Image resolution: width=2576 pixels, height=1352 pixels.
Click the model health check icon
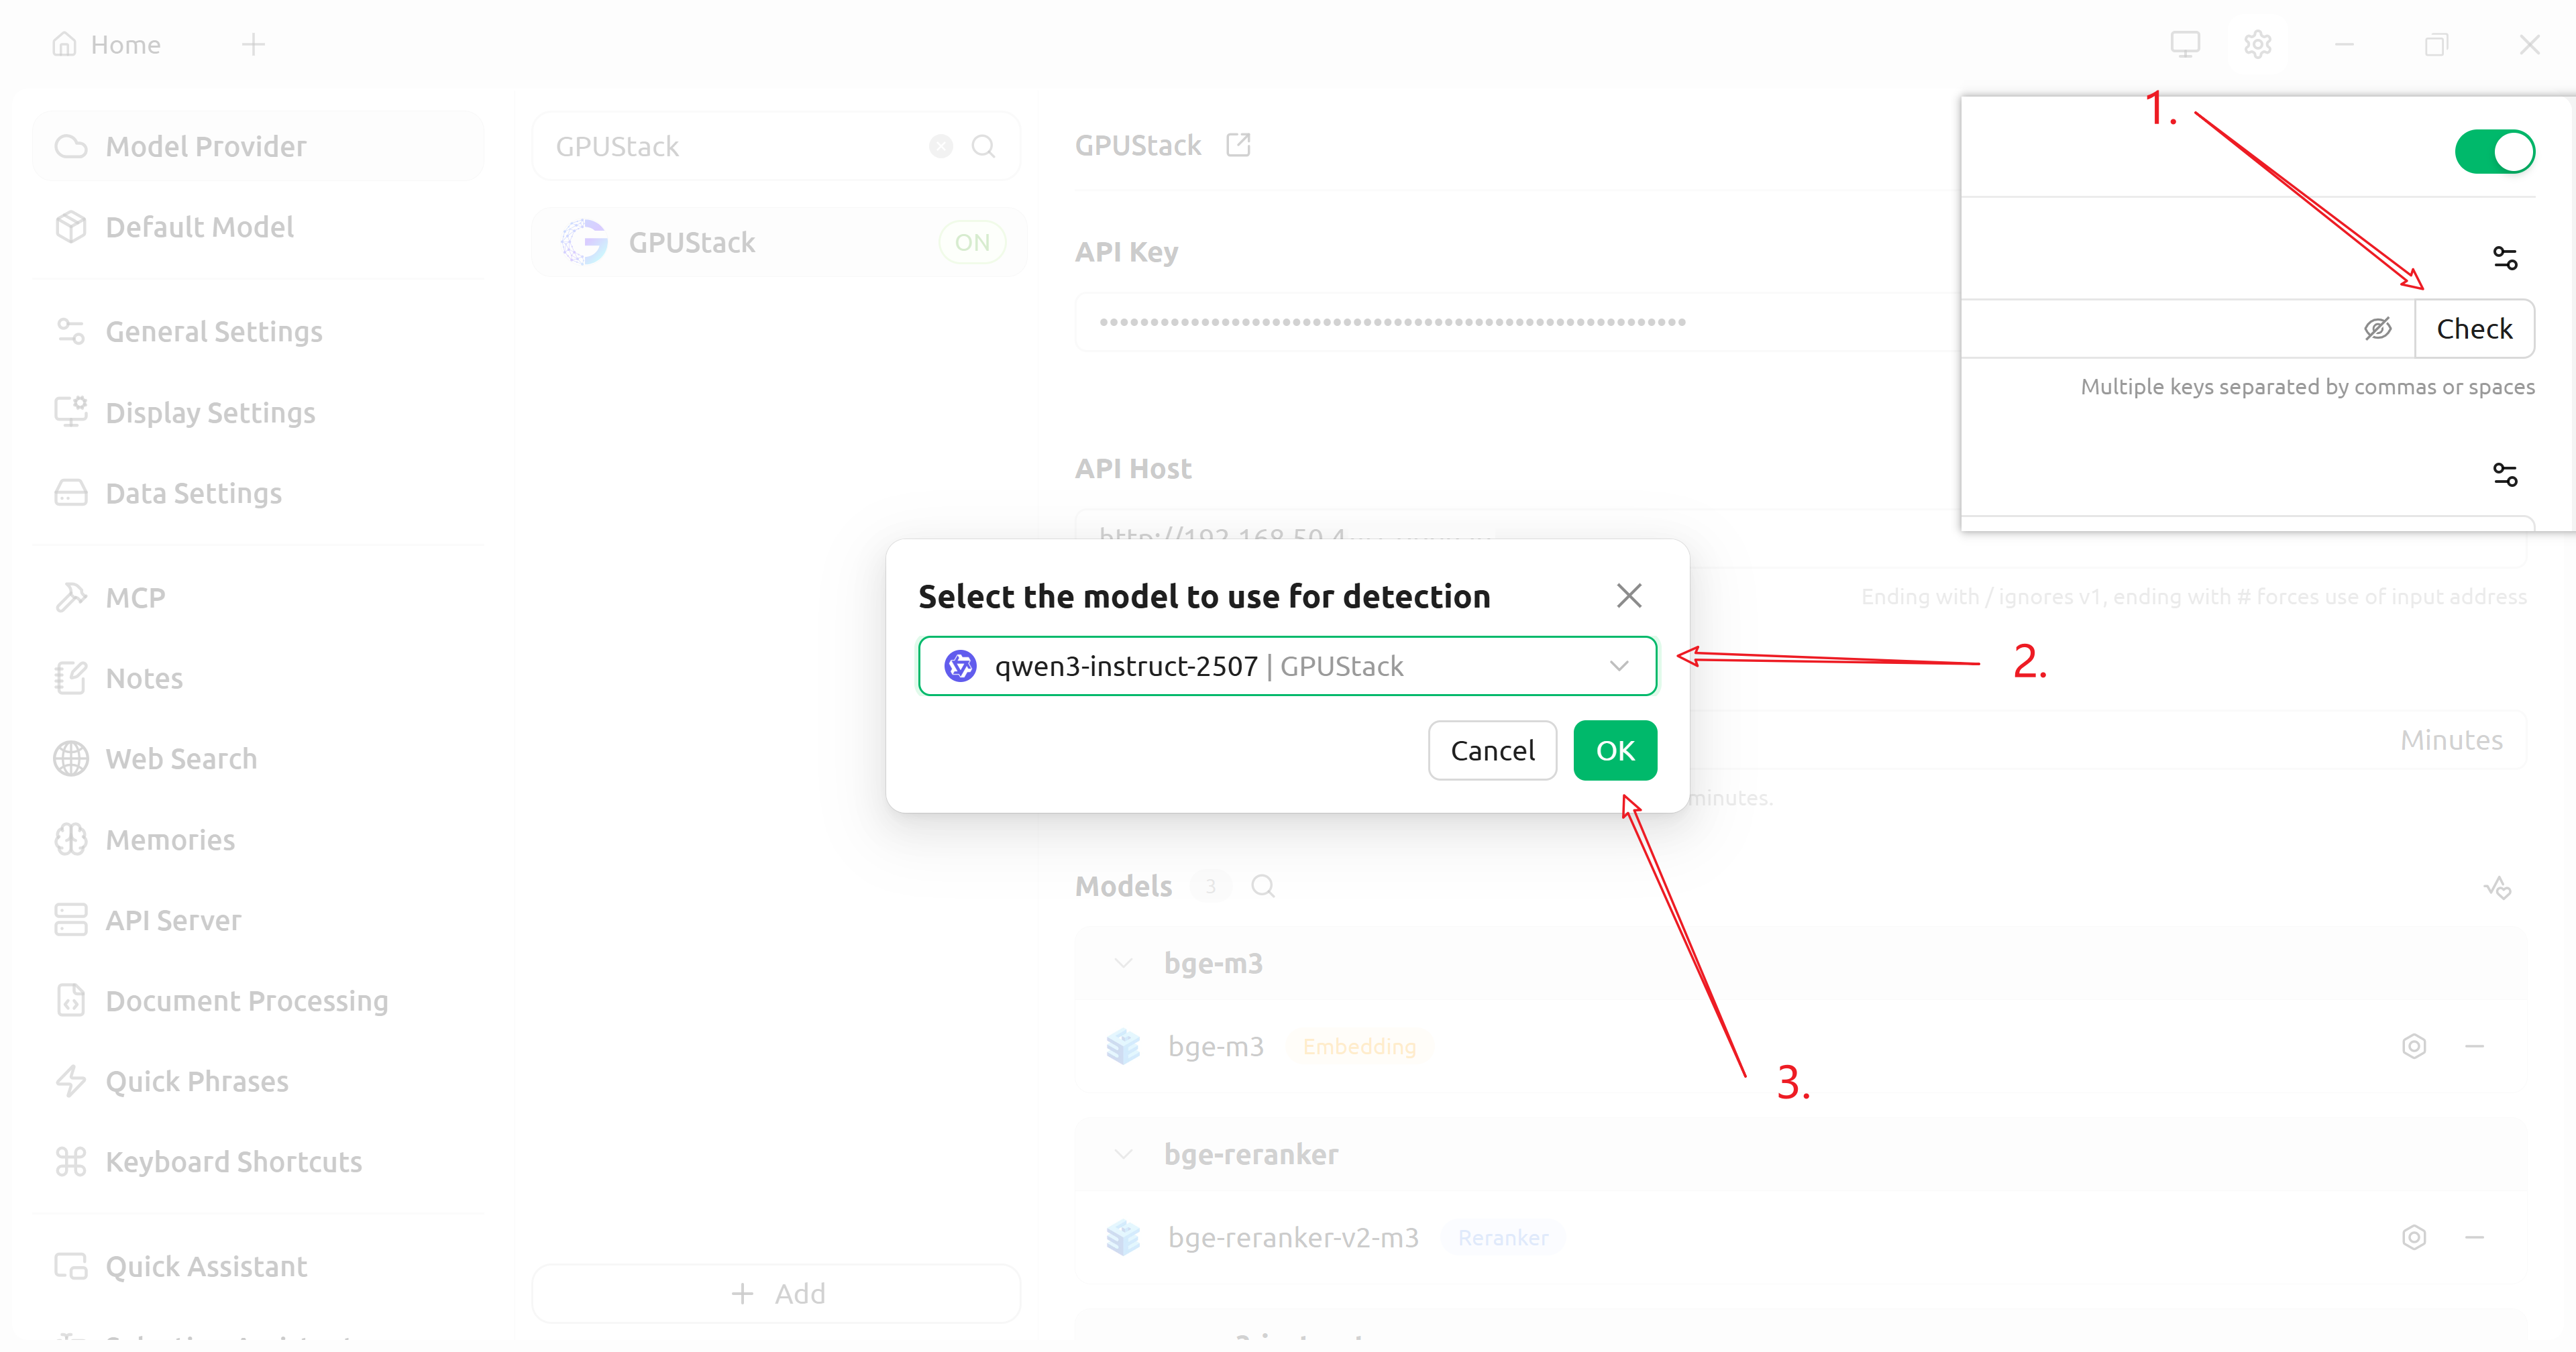click(x=2497, y=887)
